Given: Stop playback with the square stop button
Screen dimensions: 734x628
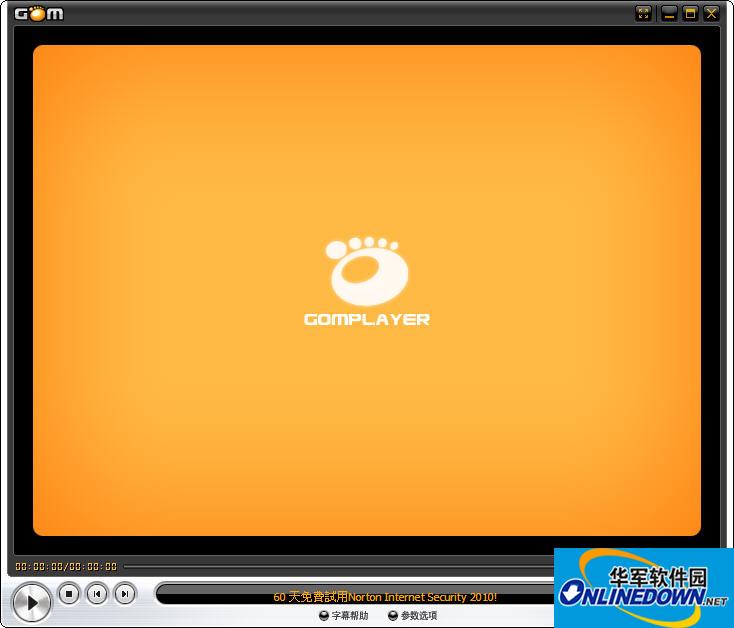Looking at the screenshot, I should tap(69, 594).
